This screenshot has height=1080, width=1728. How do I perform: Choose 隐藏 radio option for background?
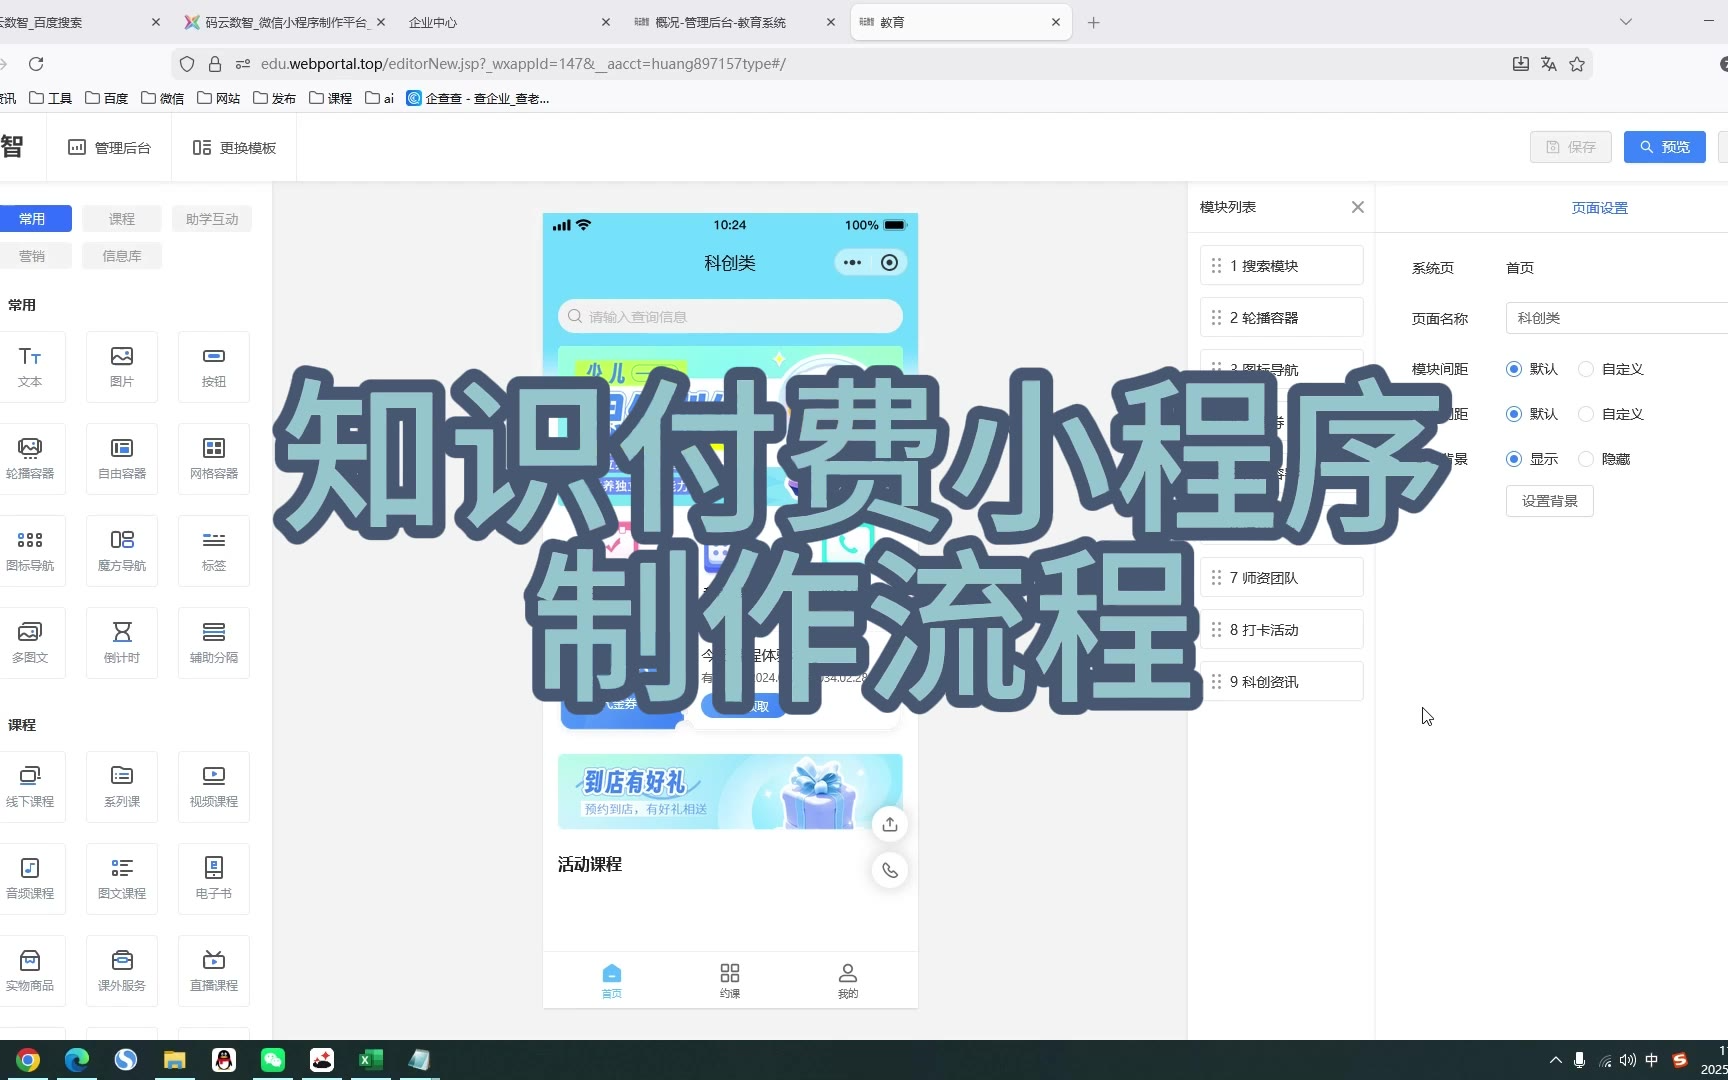(x=1586, y=459)
